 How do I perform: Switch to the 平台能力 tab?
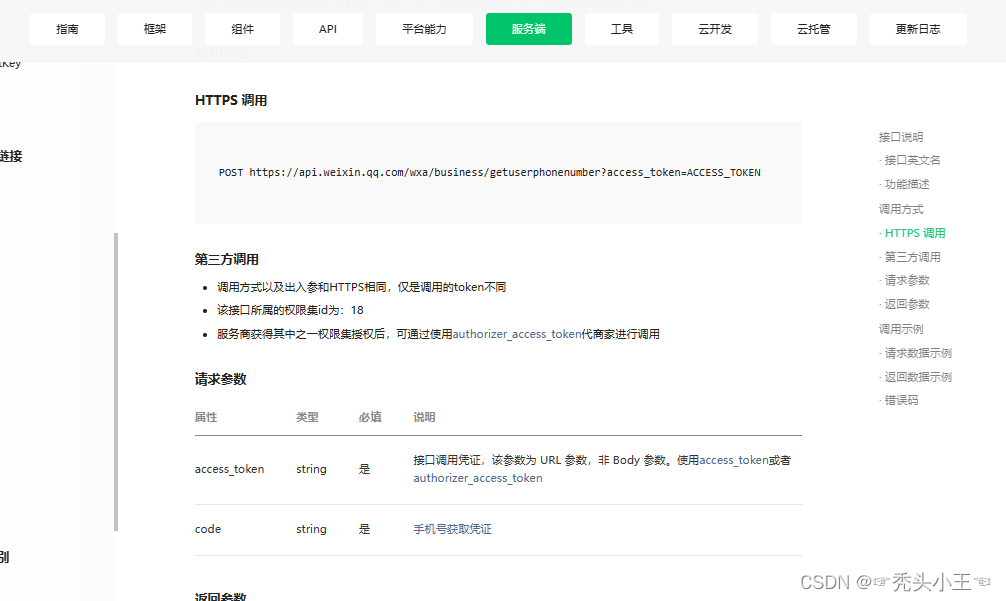(424, 29)
